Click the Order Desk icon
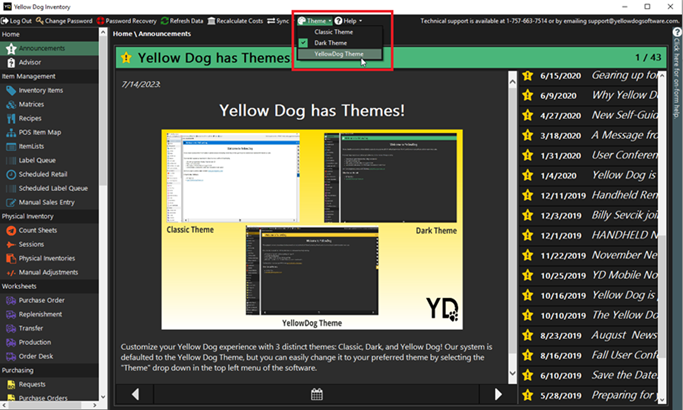683x410 pixels. click(x=11, y=356)
